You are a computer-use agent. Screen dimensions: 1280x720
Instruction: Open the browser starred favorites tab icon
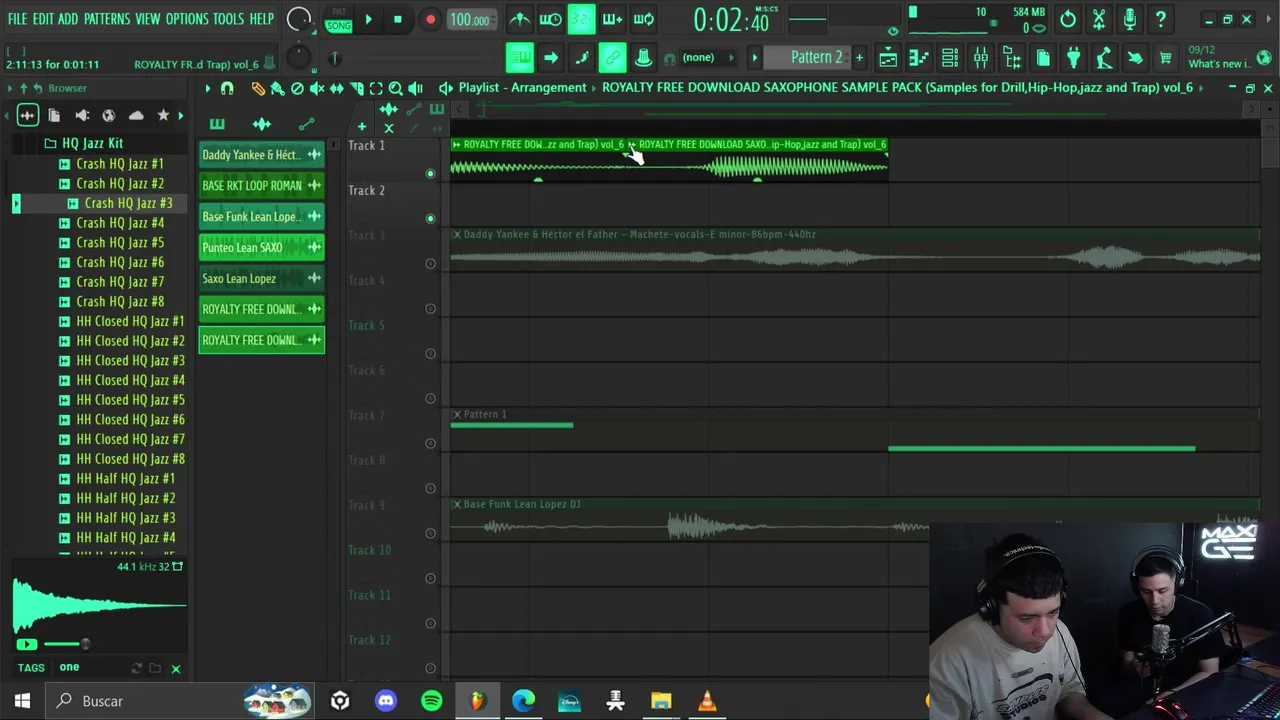pos(163,116)
